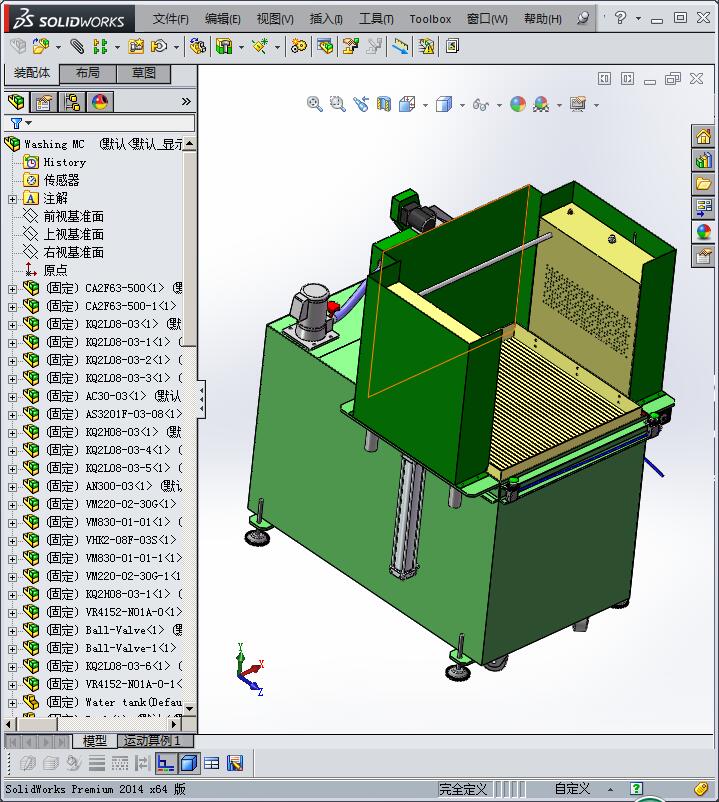The height and width of the screenshot is (802, 719).
Task: Create a New Motion Study
Action: tap(299, 47)
